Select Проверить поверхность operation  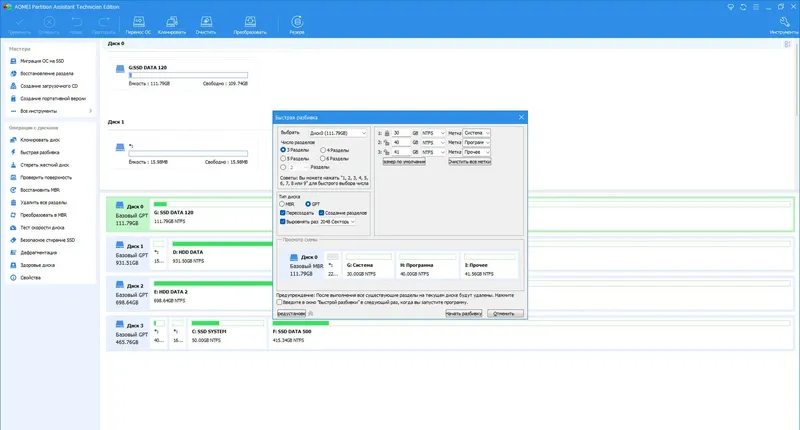pyautogui.click(x=46, y=178)
